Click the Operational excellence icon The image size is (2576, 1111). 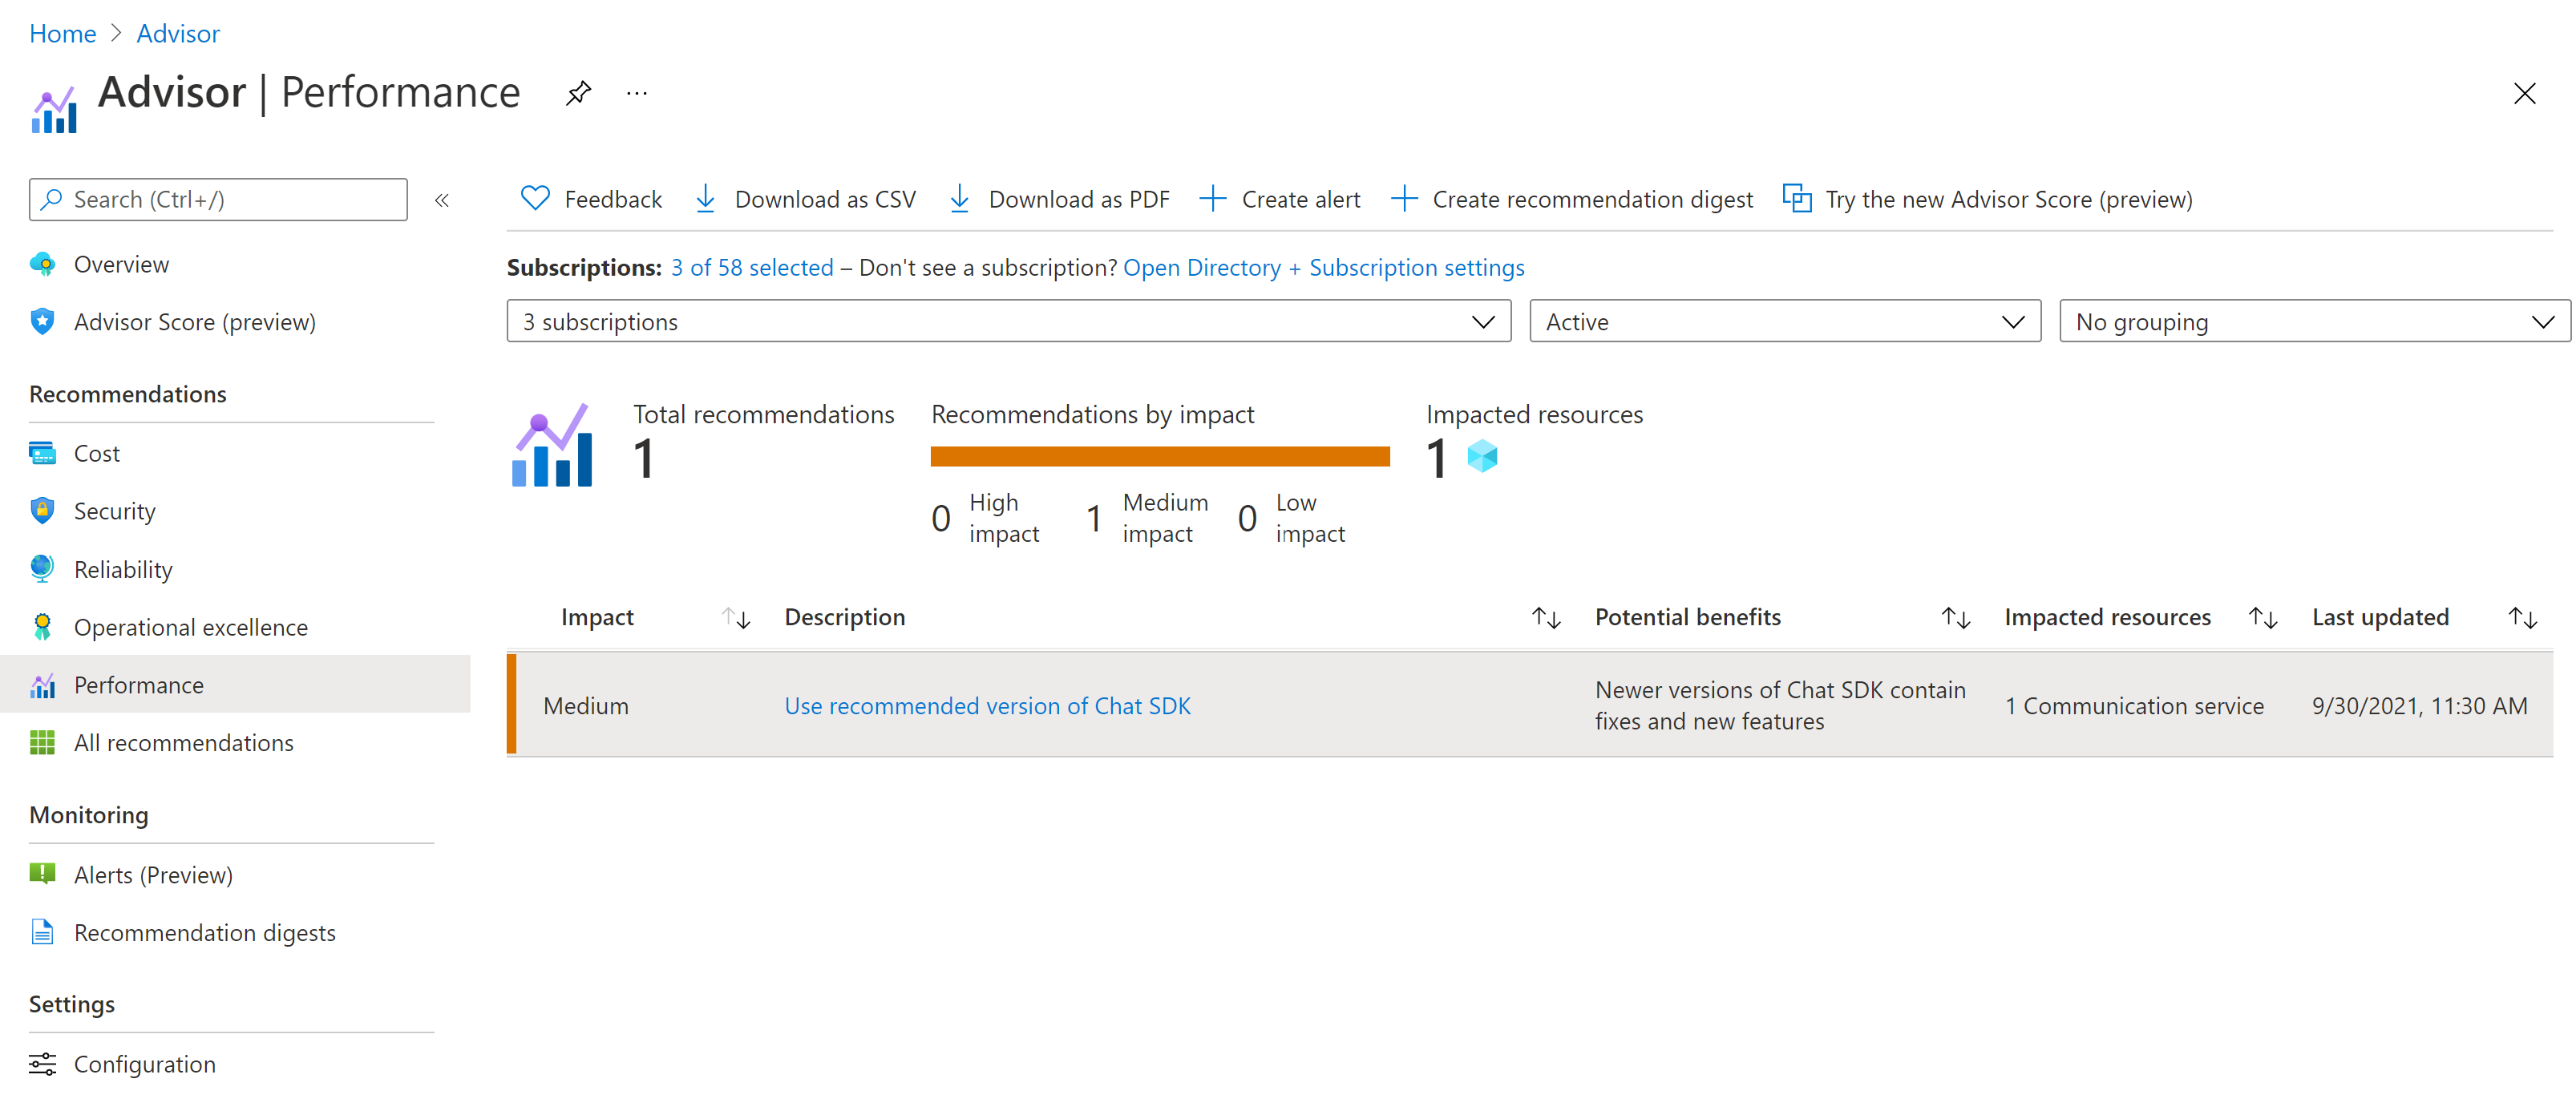[44, 626]
